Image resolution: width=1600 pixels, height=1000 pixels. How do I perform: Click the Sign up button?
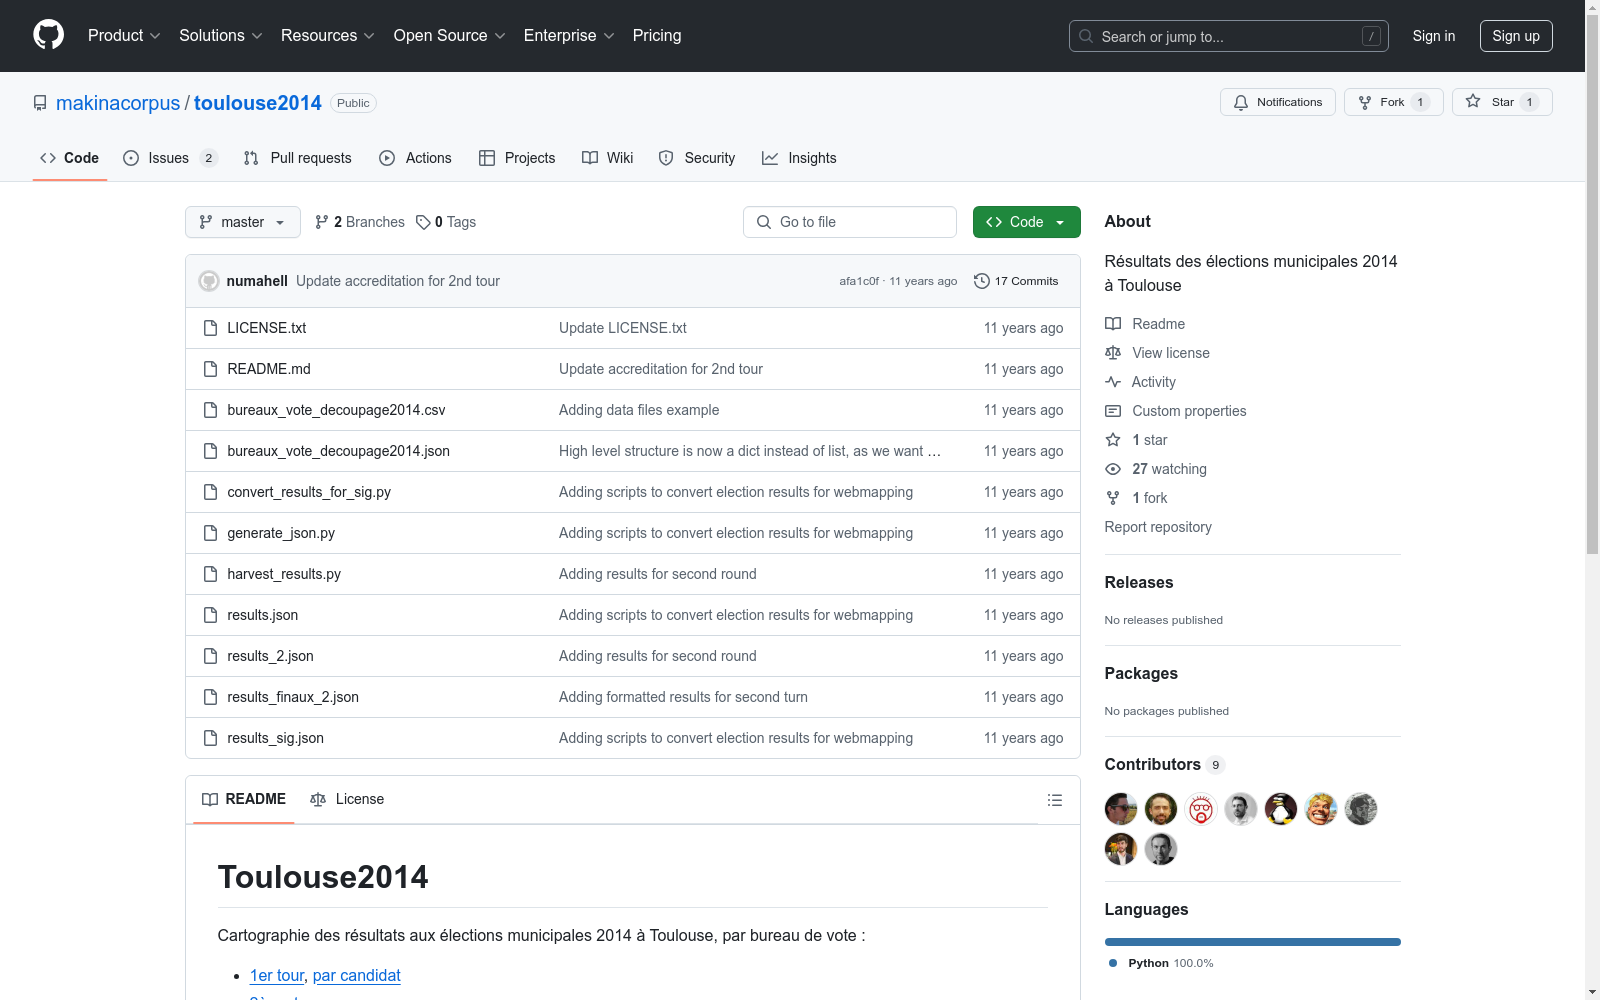[x=1516, y=36]
